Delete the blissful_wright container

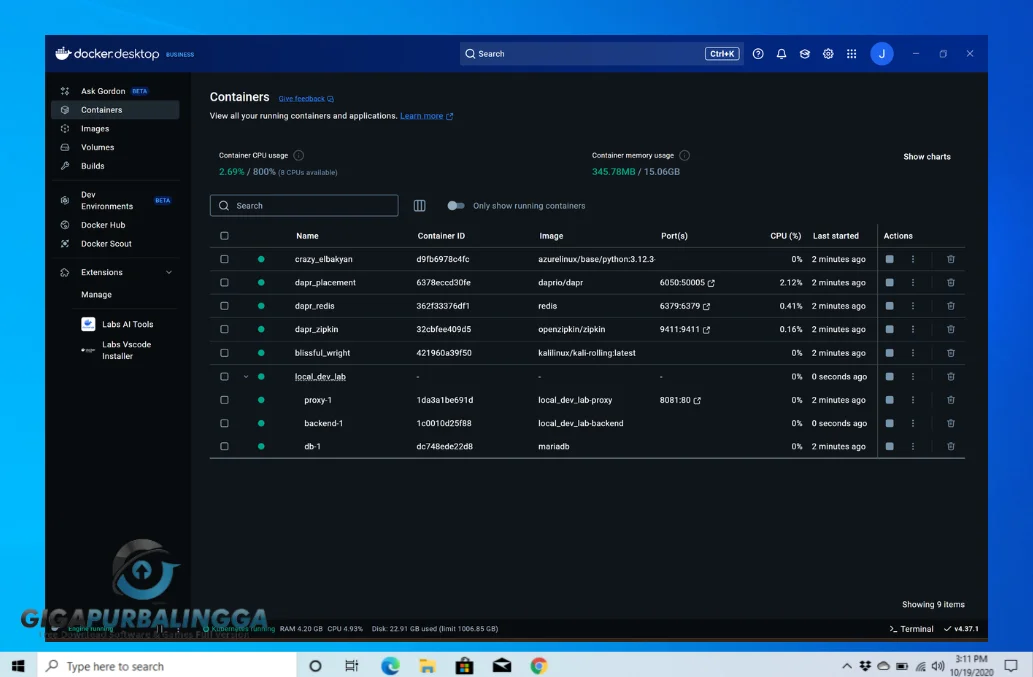click(x=951, y=353)
